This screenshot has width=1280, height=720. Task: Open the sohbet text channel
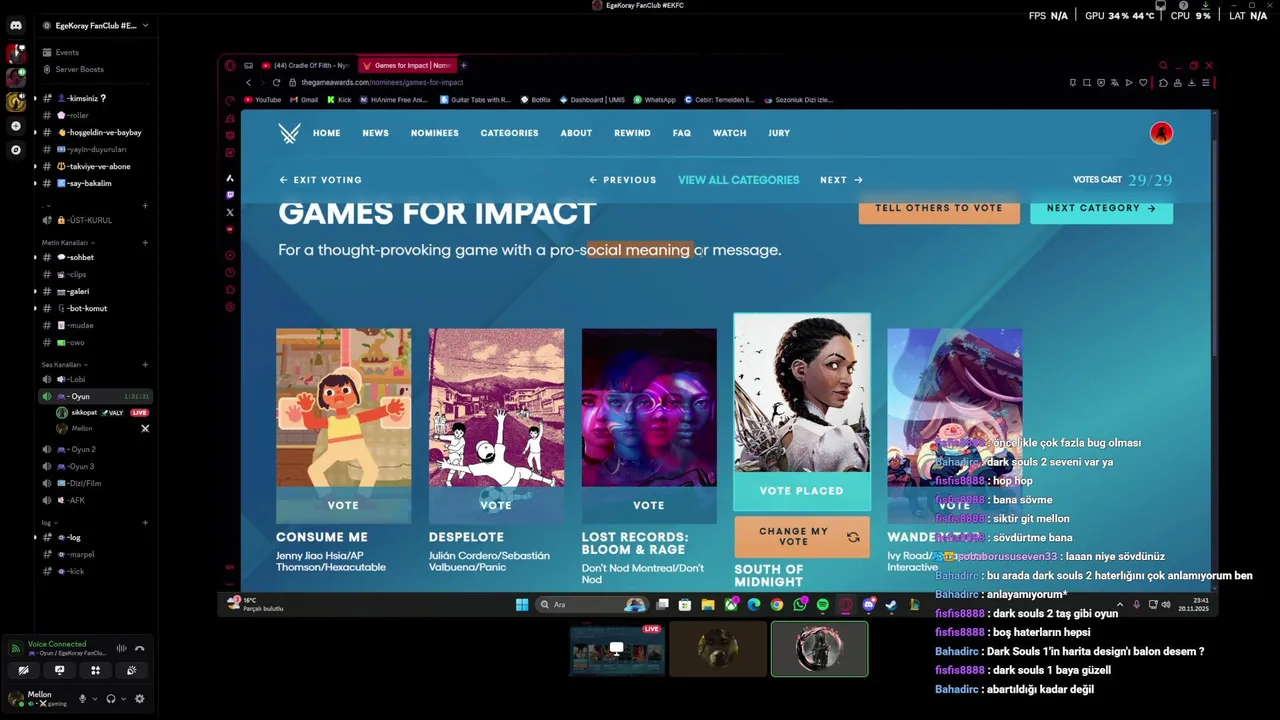95,257
